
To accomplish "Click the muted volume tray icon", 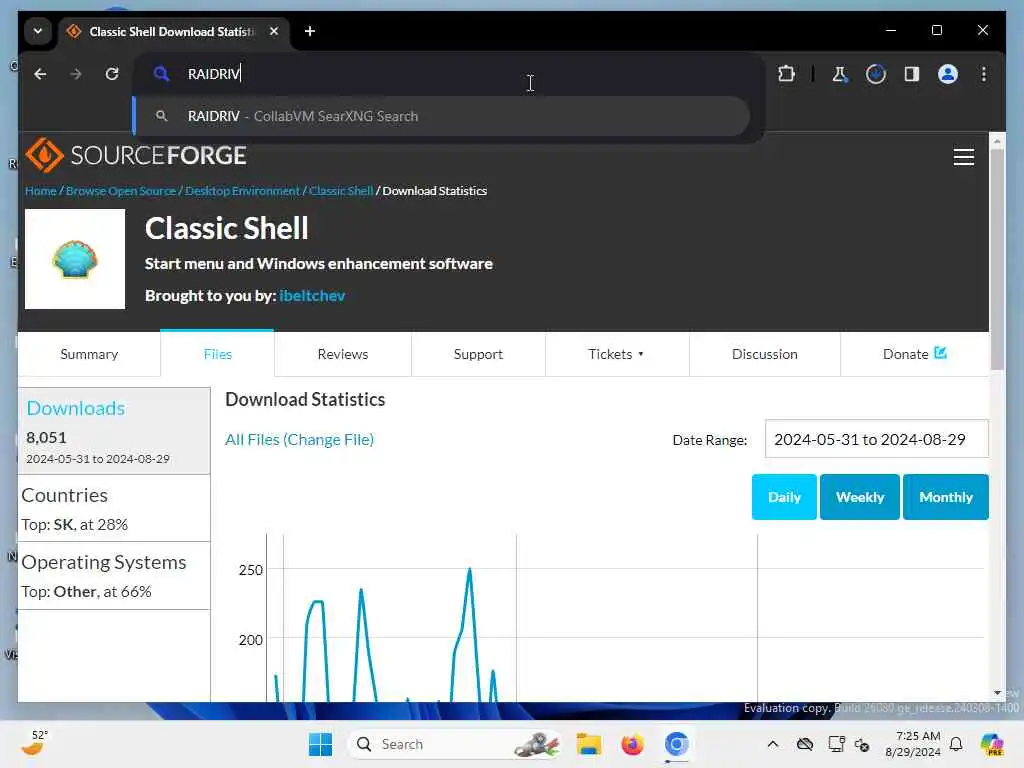I will click(862, 744).
